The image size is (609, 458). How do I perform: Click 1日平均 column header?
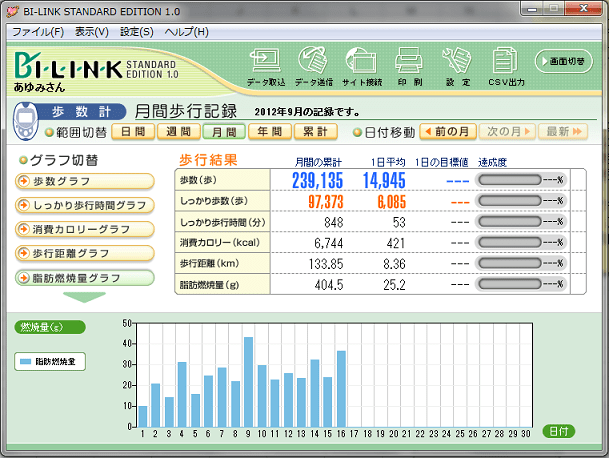(388, 162)
